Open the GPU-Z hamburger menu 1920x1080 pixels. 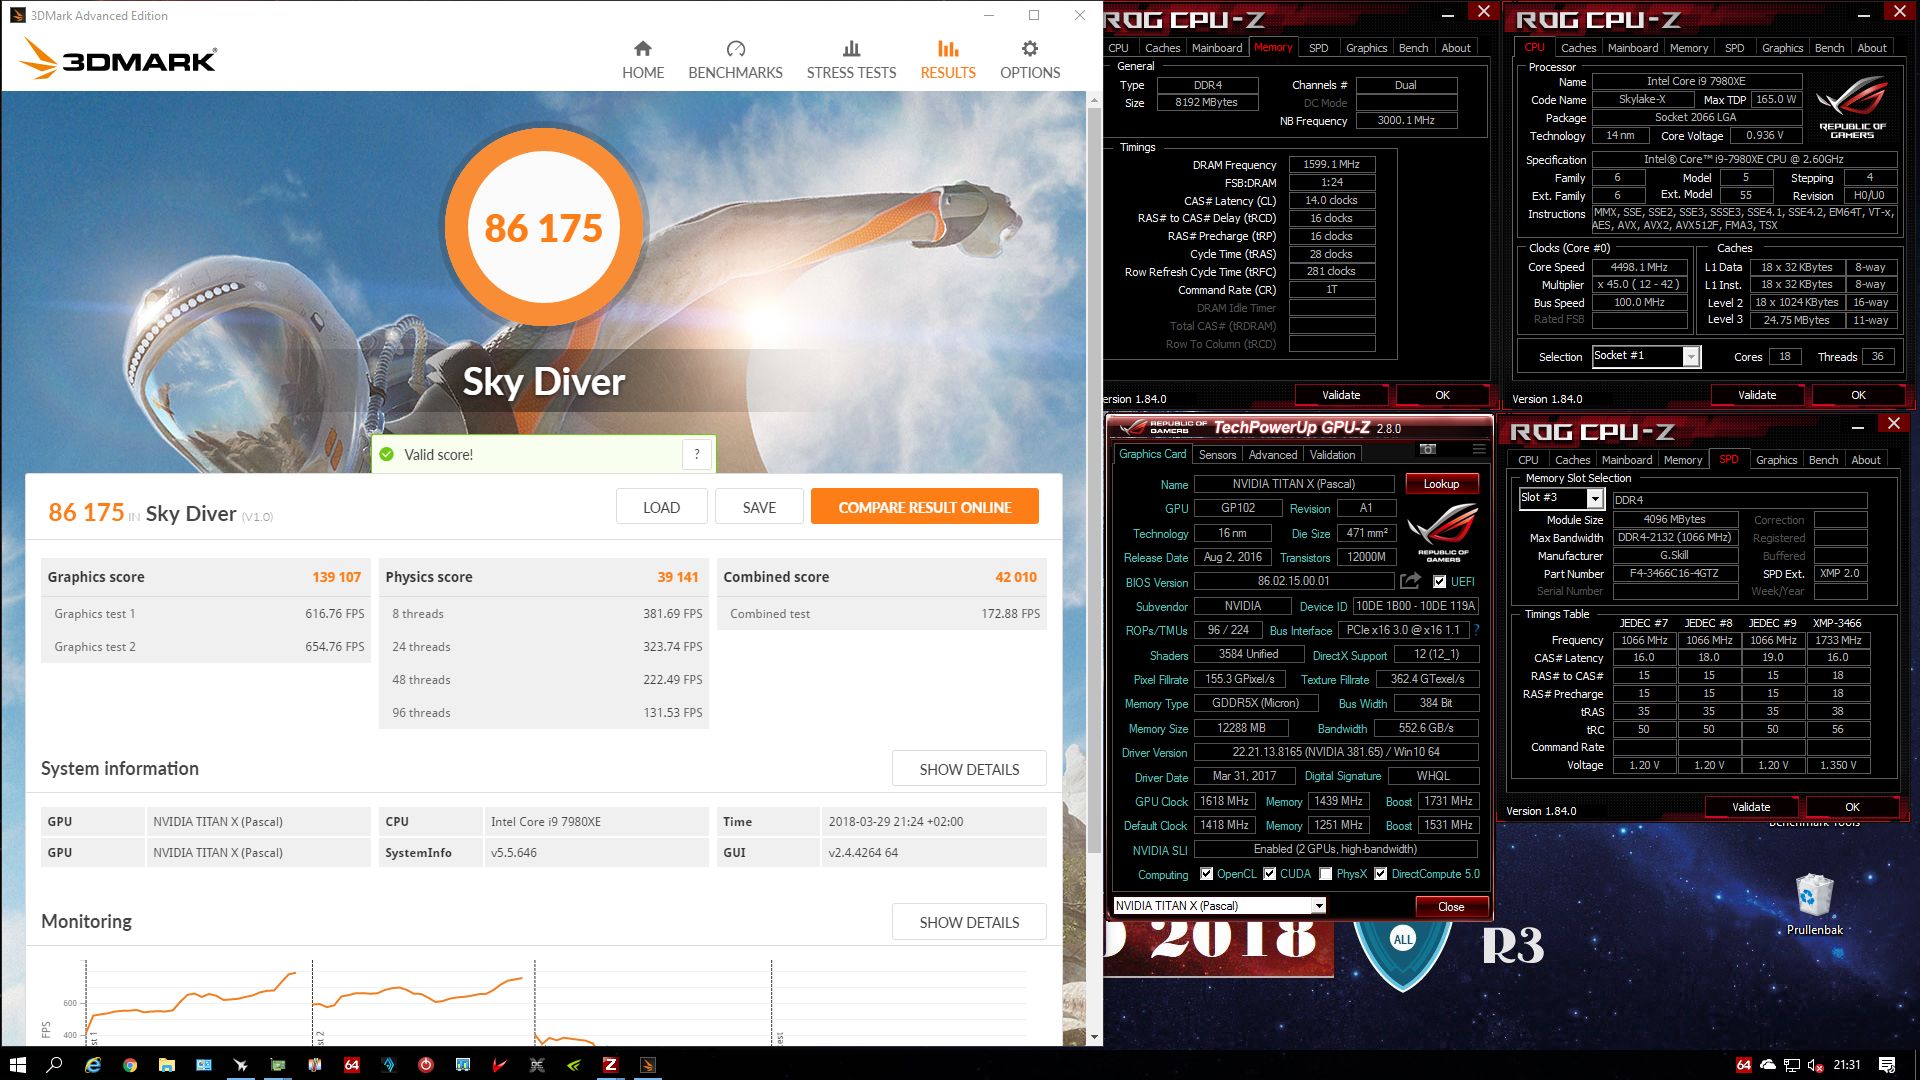click(1479, 449)
